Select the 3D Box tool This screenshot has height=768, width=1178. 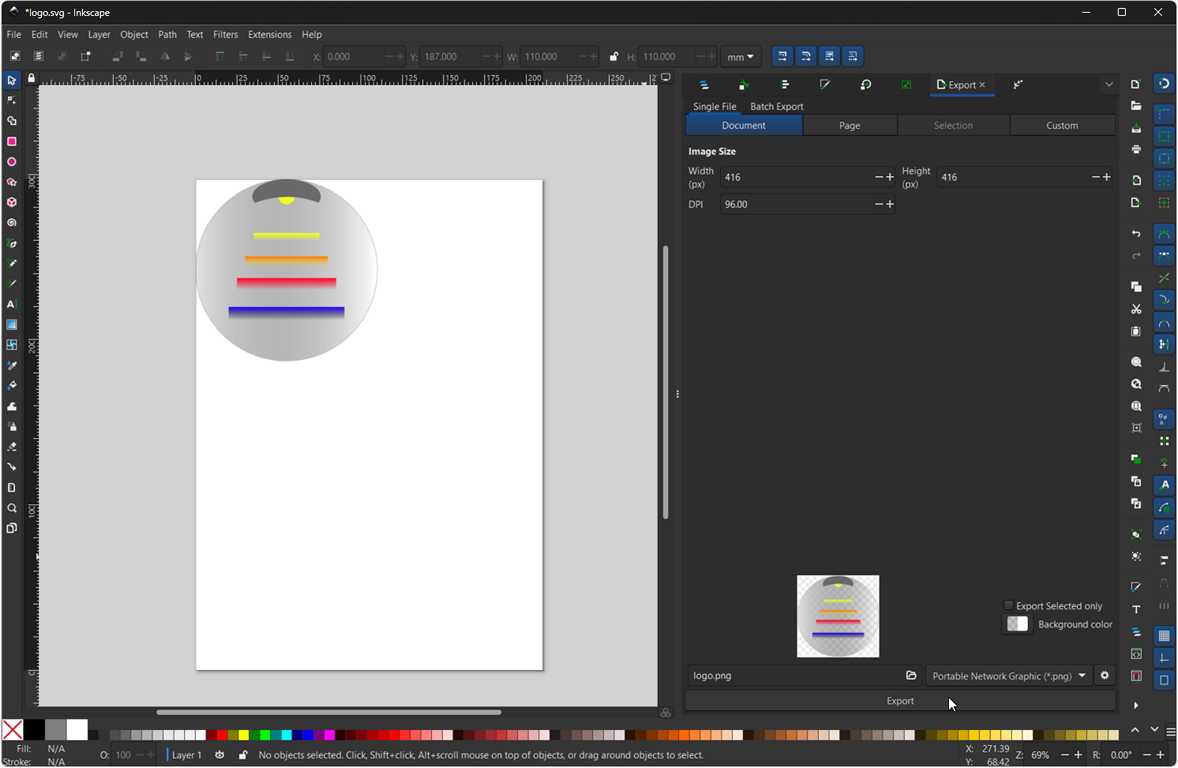(x=11, y=202)
